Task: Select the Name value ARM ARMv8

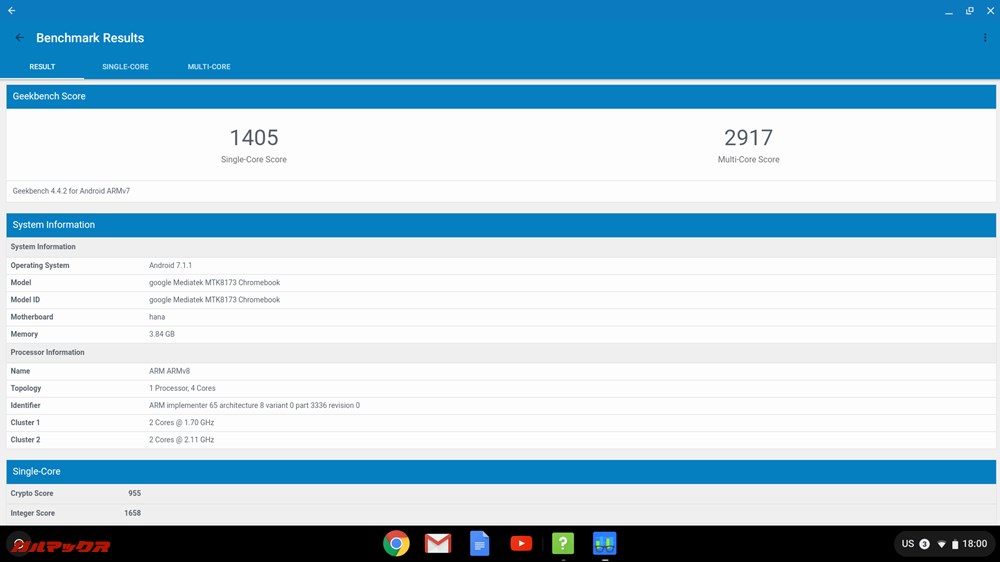Action: tap(169, 371)
